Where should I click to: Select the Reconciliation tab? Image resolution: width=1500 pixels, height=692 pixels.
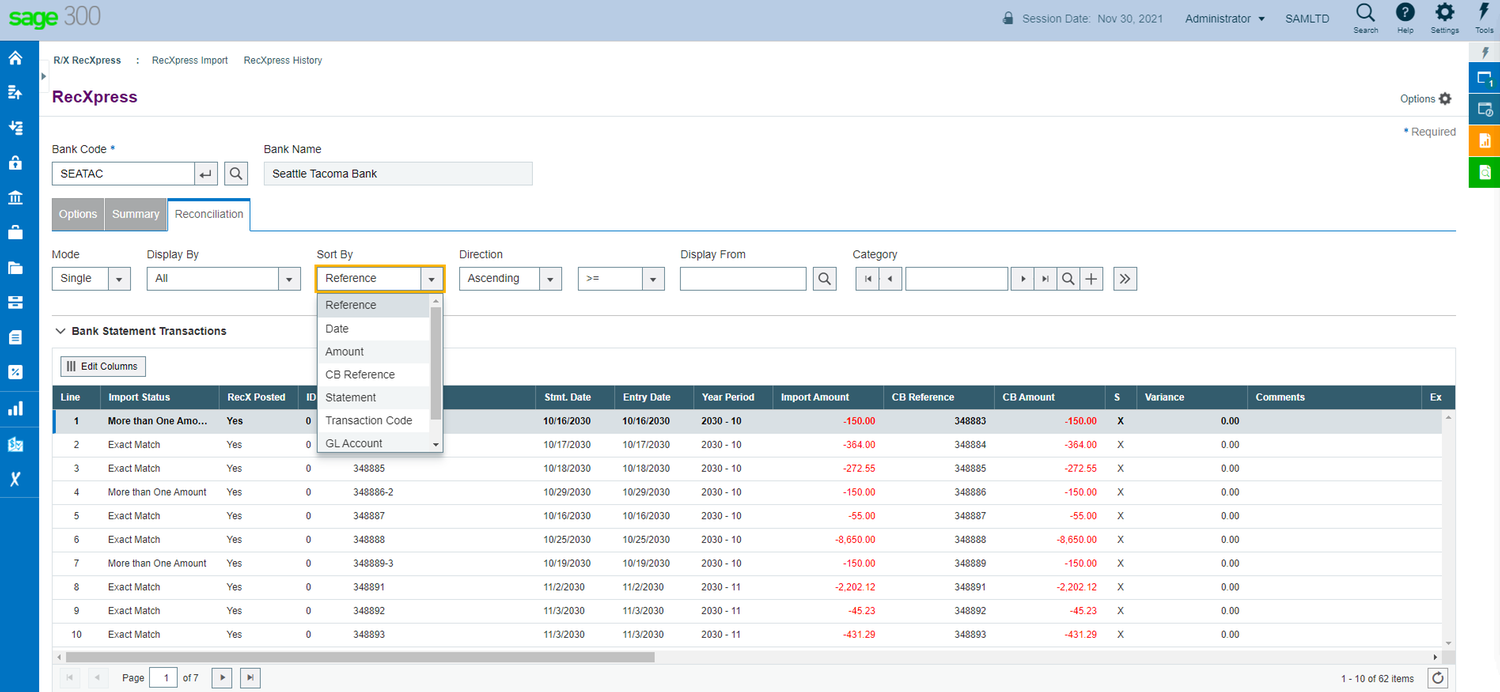click(x=209, y=214)
